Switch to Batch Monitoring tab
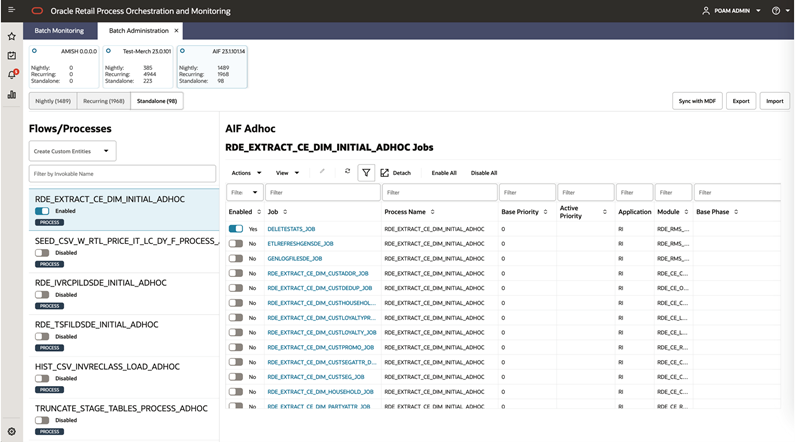Screen dimensions: 795x442 tap(59, 31)
